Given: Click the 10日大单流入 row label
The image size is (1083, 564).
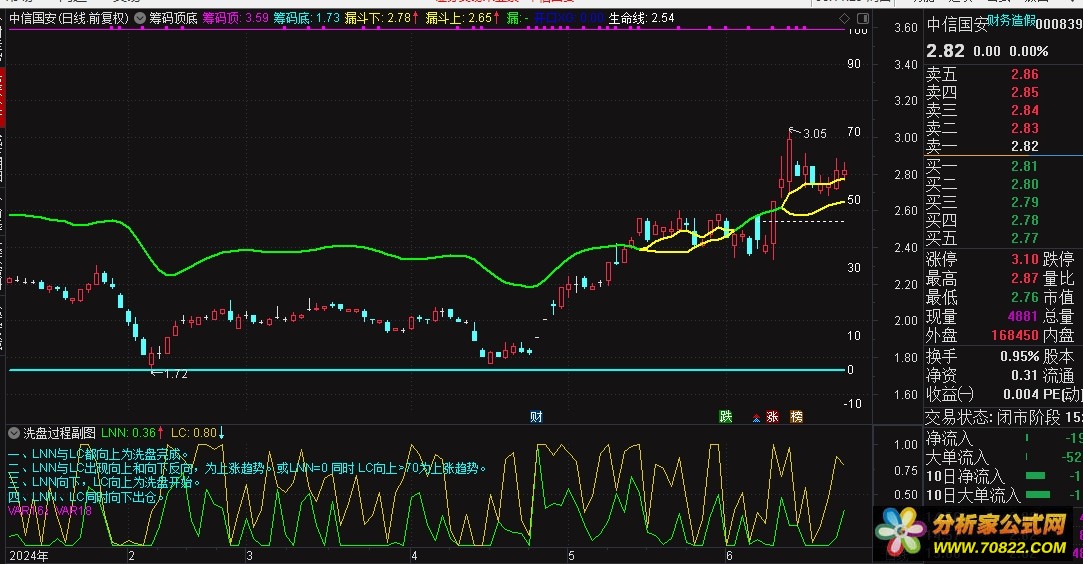Looking at the screenshot, I should pyautogui.click(x=972, y=495).
